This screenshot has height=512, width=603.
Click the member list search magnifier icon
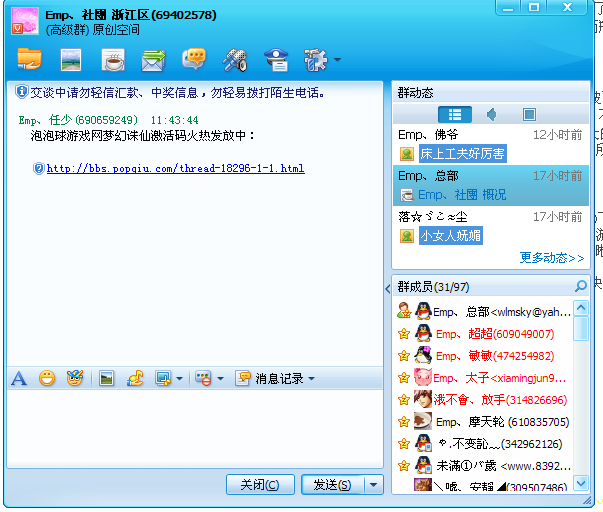(x=581, y=287)
